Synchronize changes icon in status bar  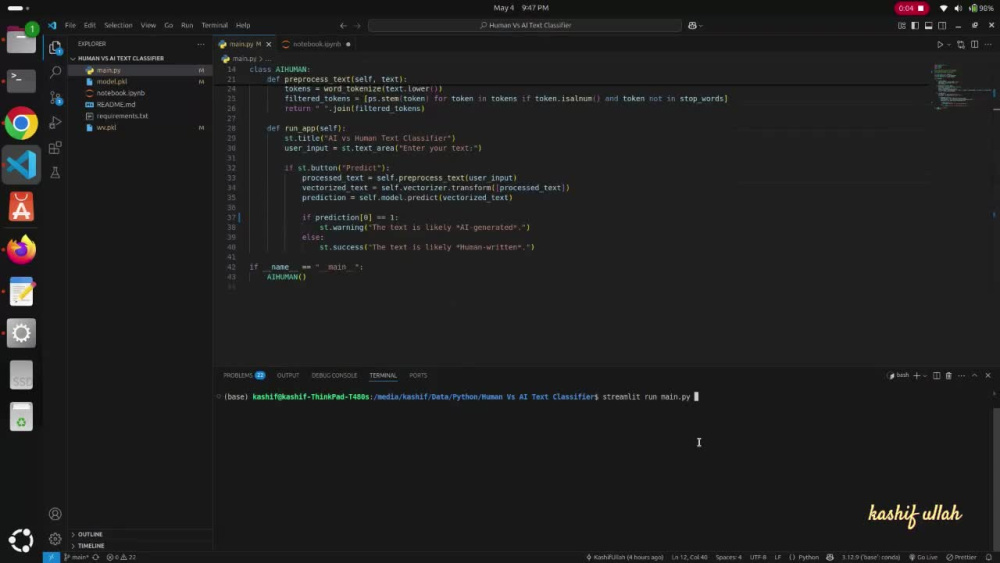coord(96,557)
